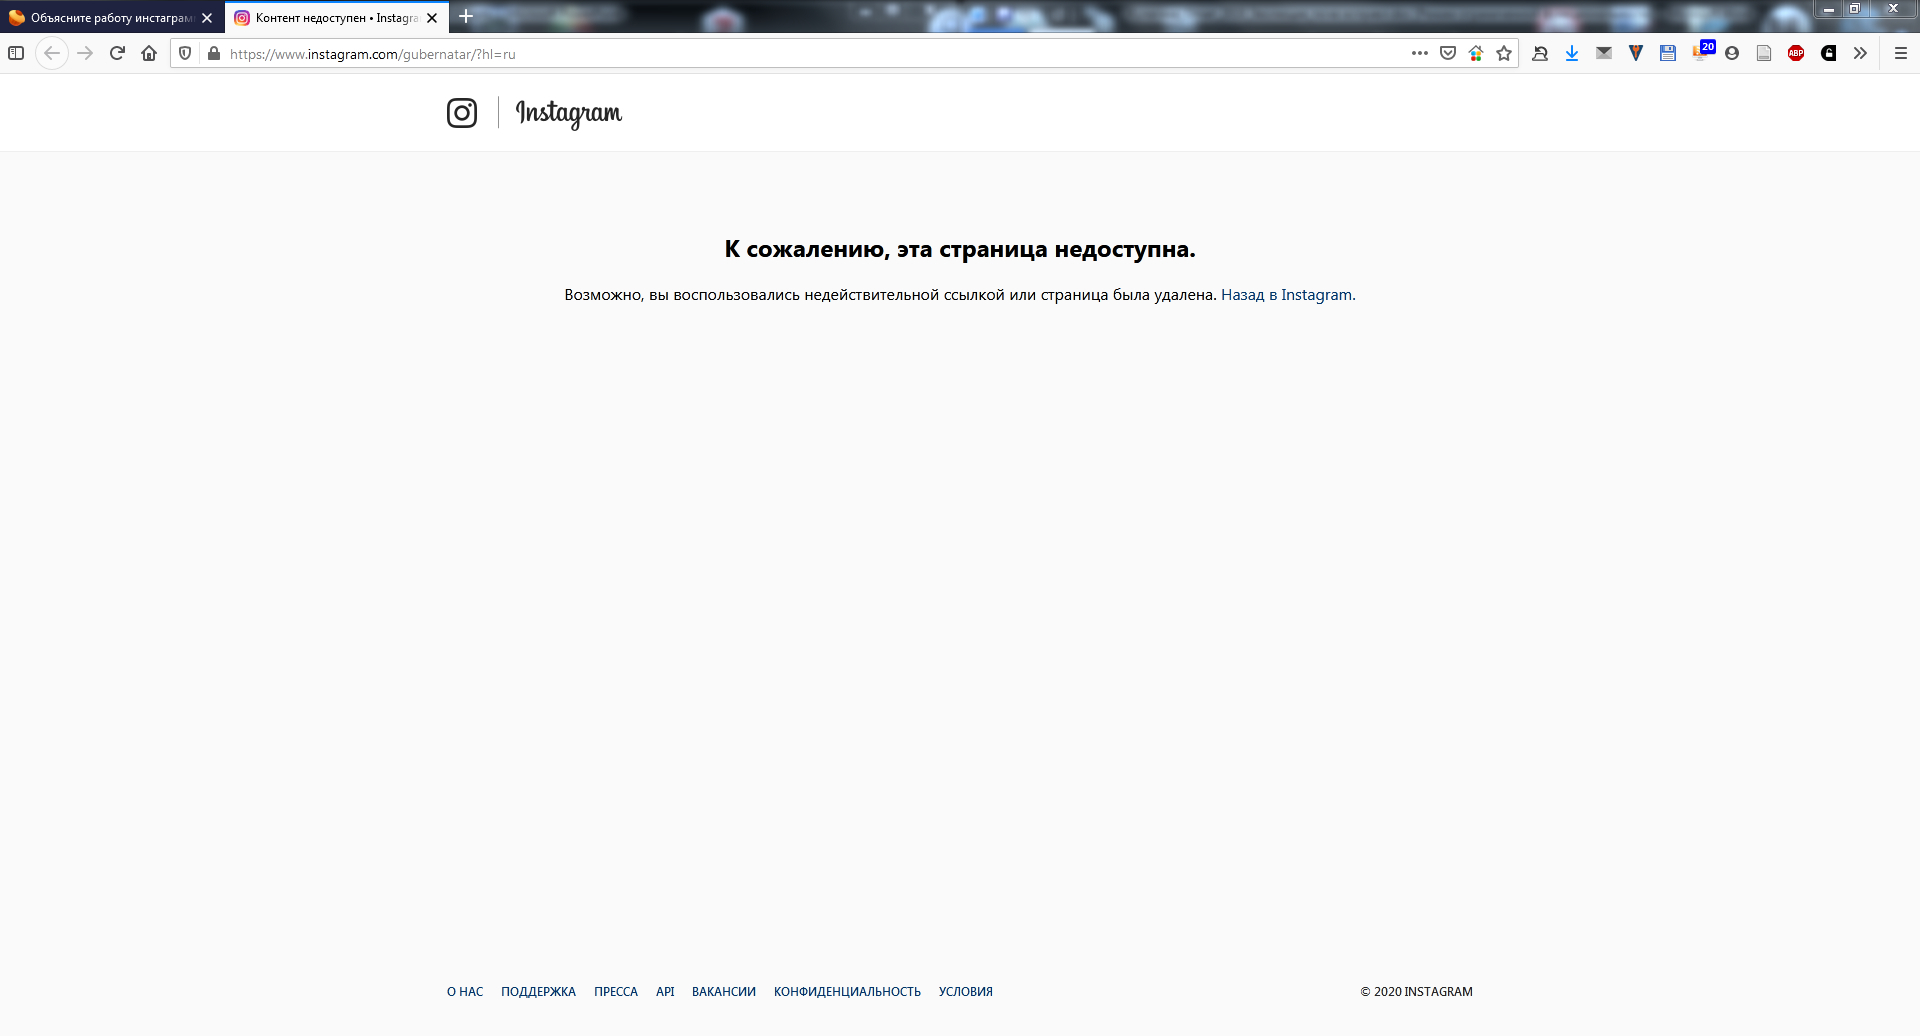Close the 'Объясните работу инстаграм' tab
The height and width of the screenshot is (1036, 1920).
tap(207, 18)
